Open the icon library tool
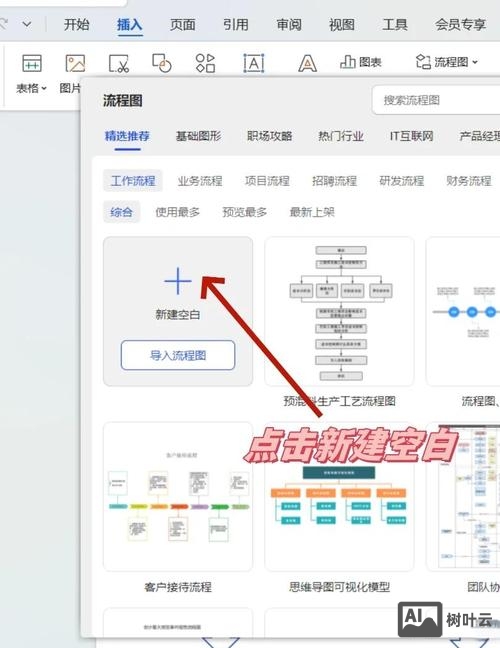The width and height of the screenshot is (500, 648). [205, 63]
